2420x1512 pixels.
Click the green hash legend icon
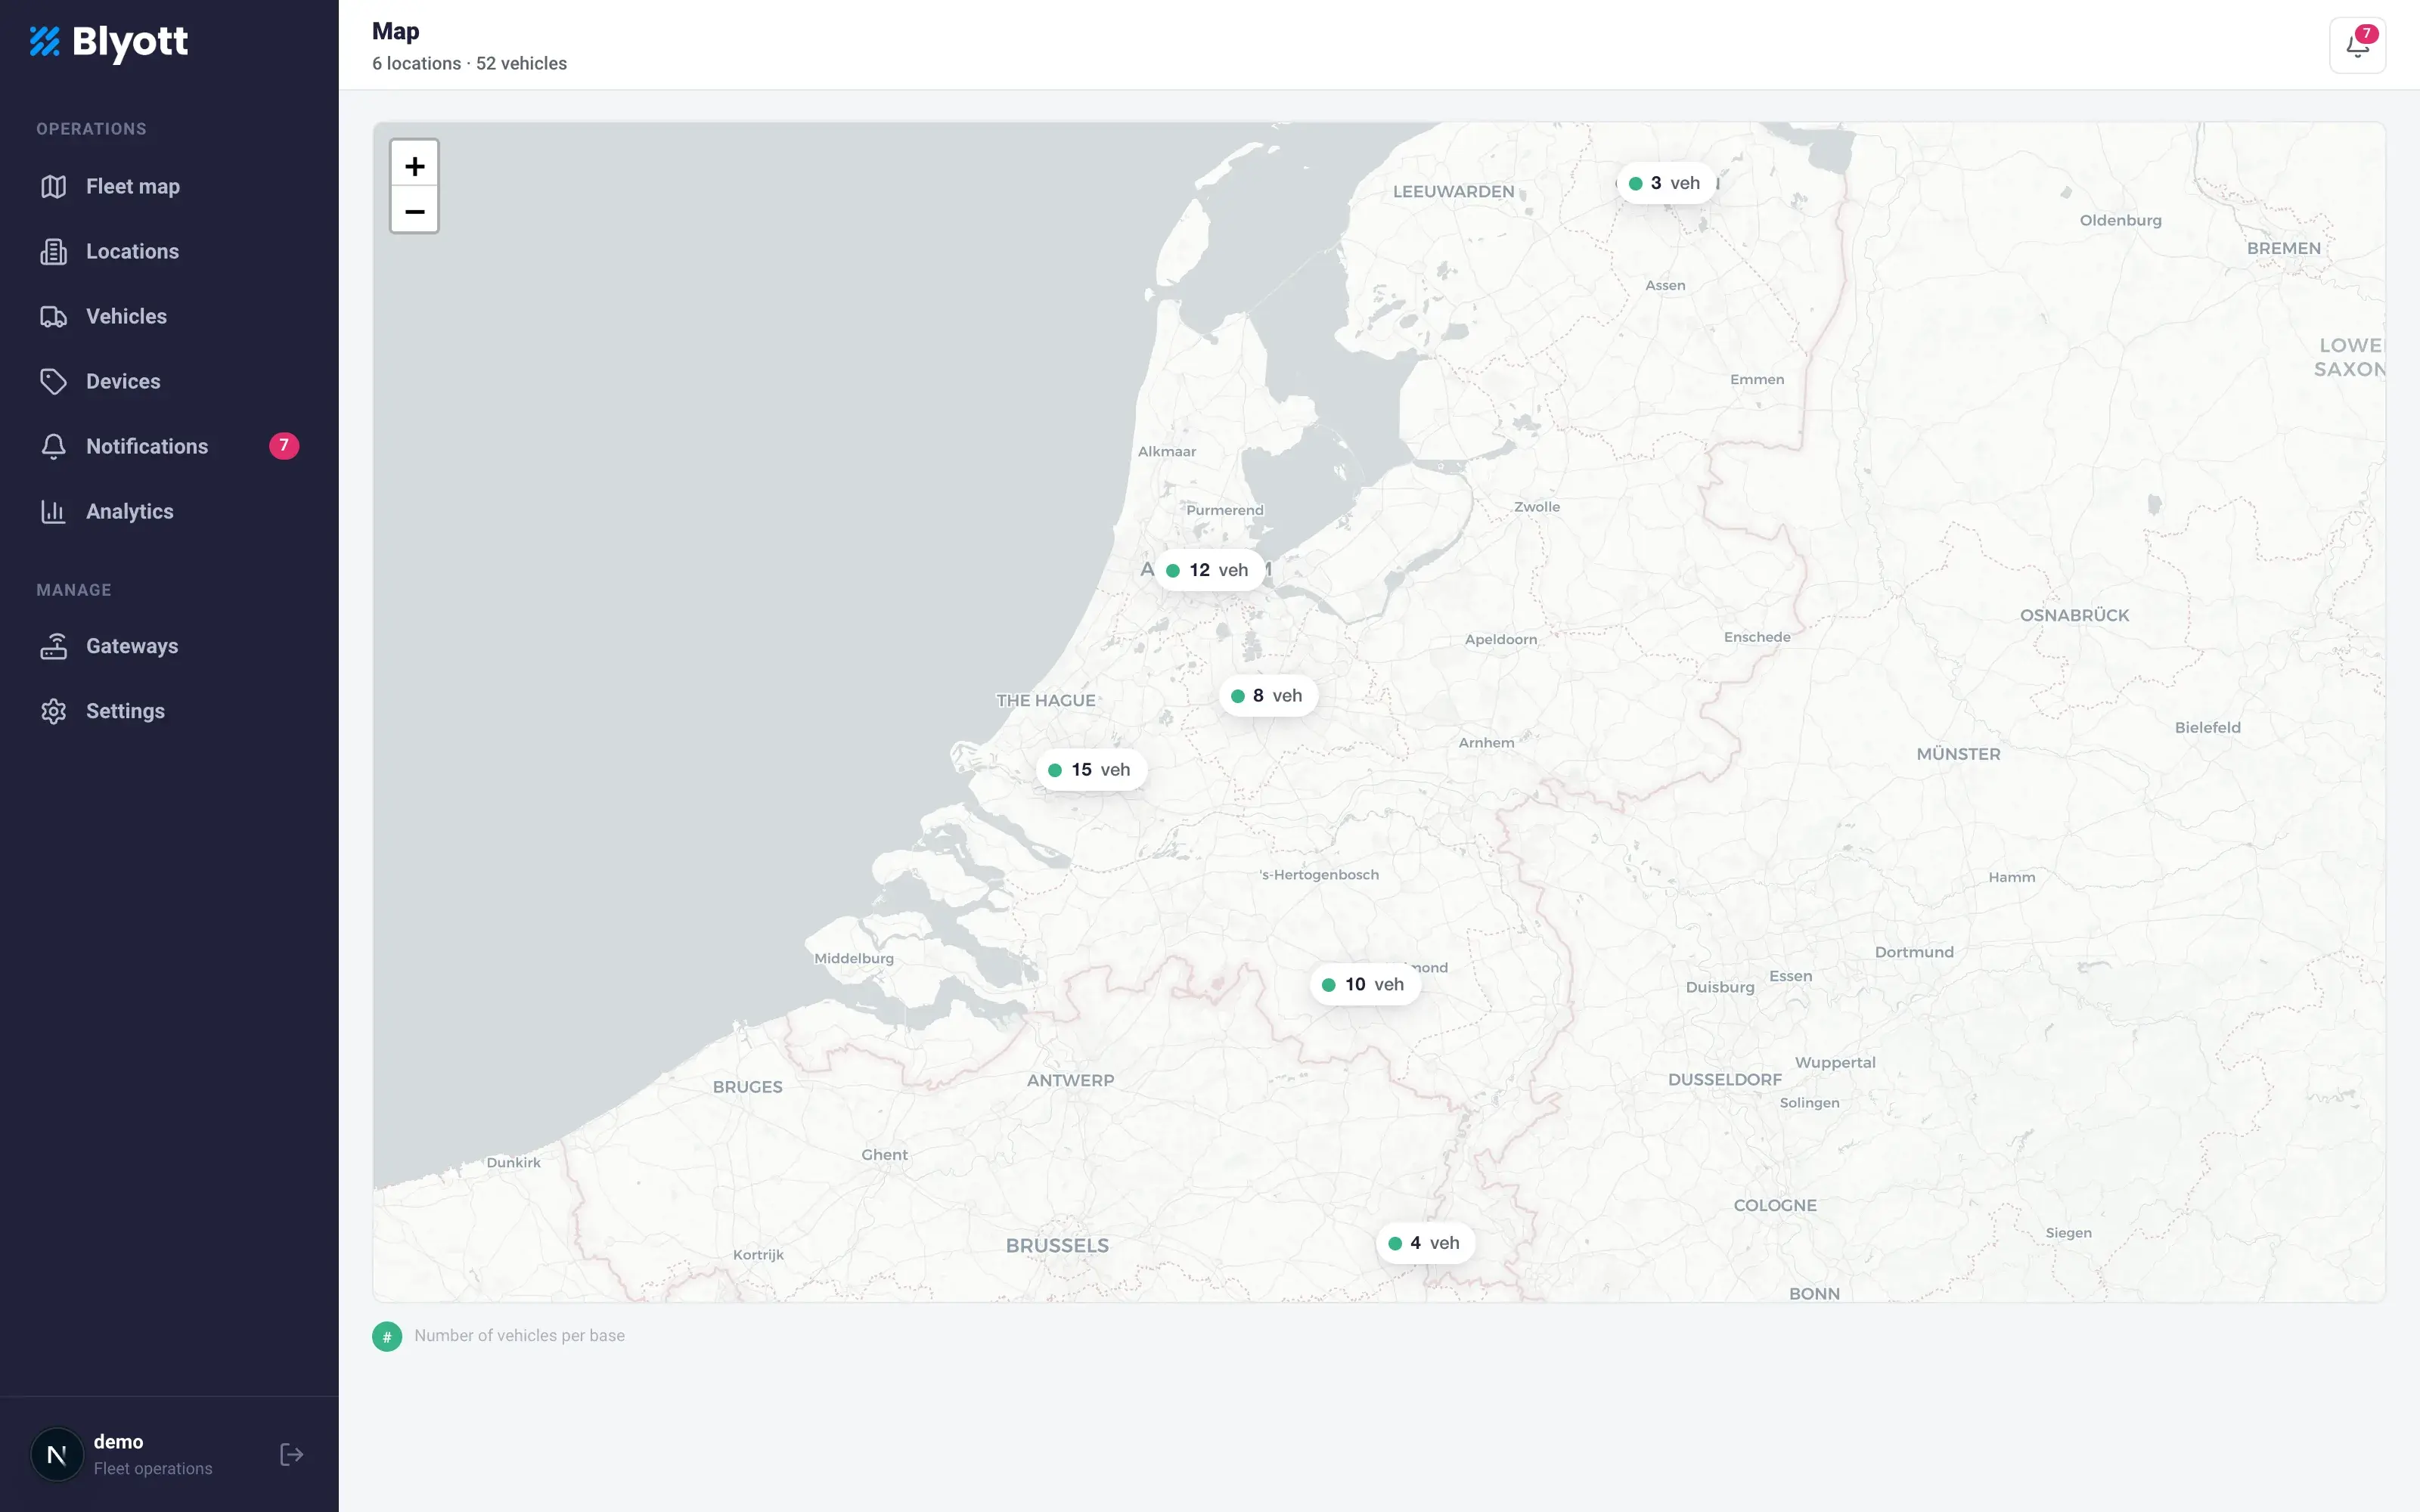pyautogui.click(x=387, y=1336)
